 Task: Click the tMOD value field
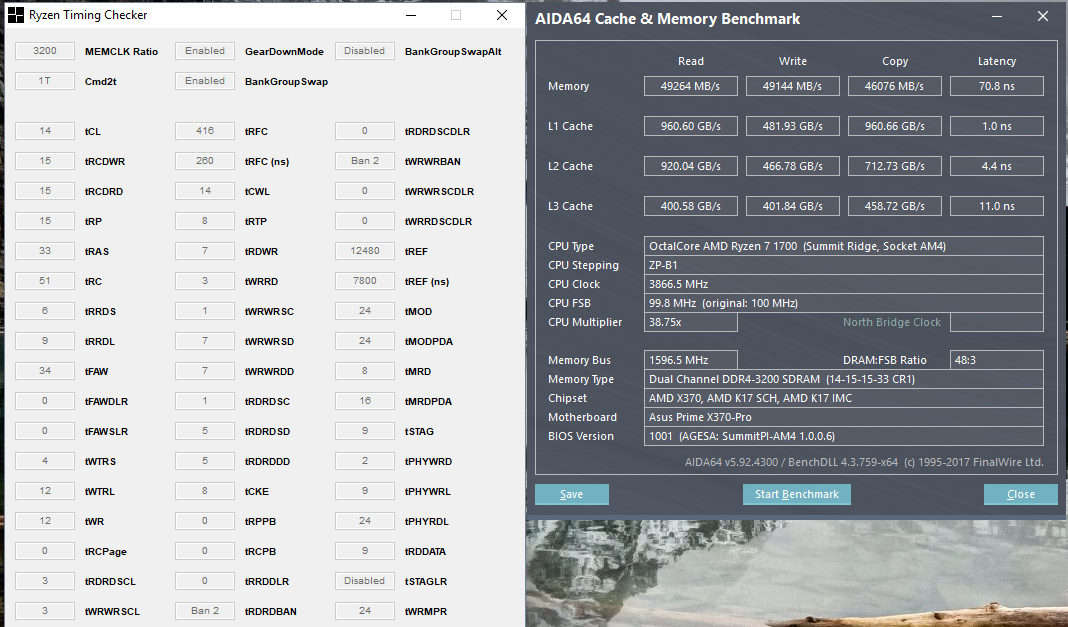click(x=364, y=310)
